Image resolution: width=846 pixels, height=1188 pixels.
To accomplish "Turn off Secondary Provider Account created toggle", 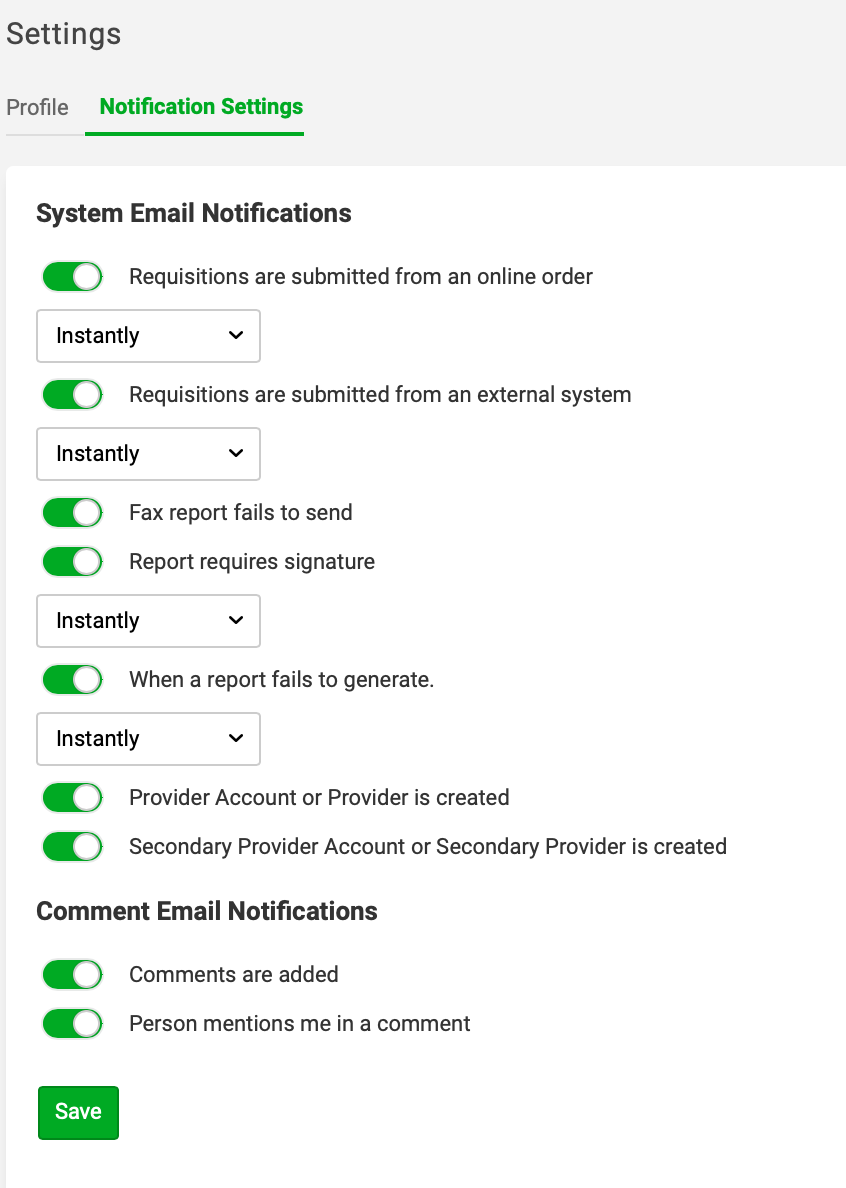I will pos(73,847).
